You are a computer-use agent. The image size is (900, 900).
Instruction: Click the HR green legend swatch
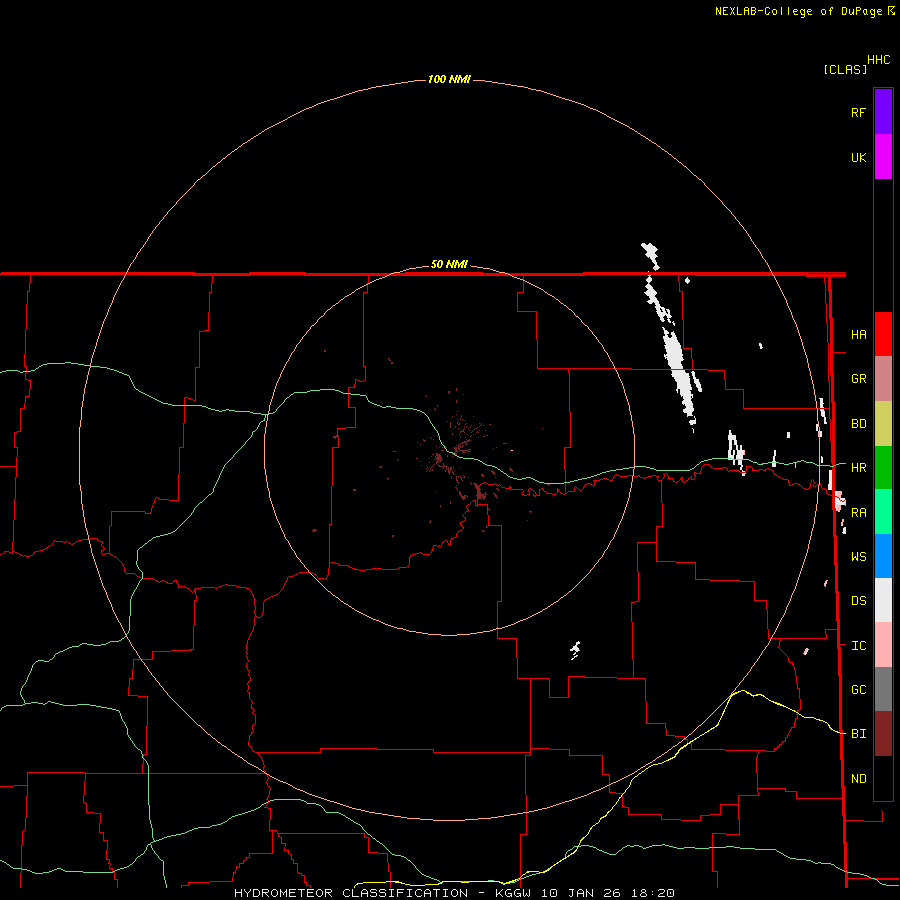(883, 468)
